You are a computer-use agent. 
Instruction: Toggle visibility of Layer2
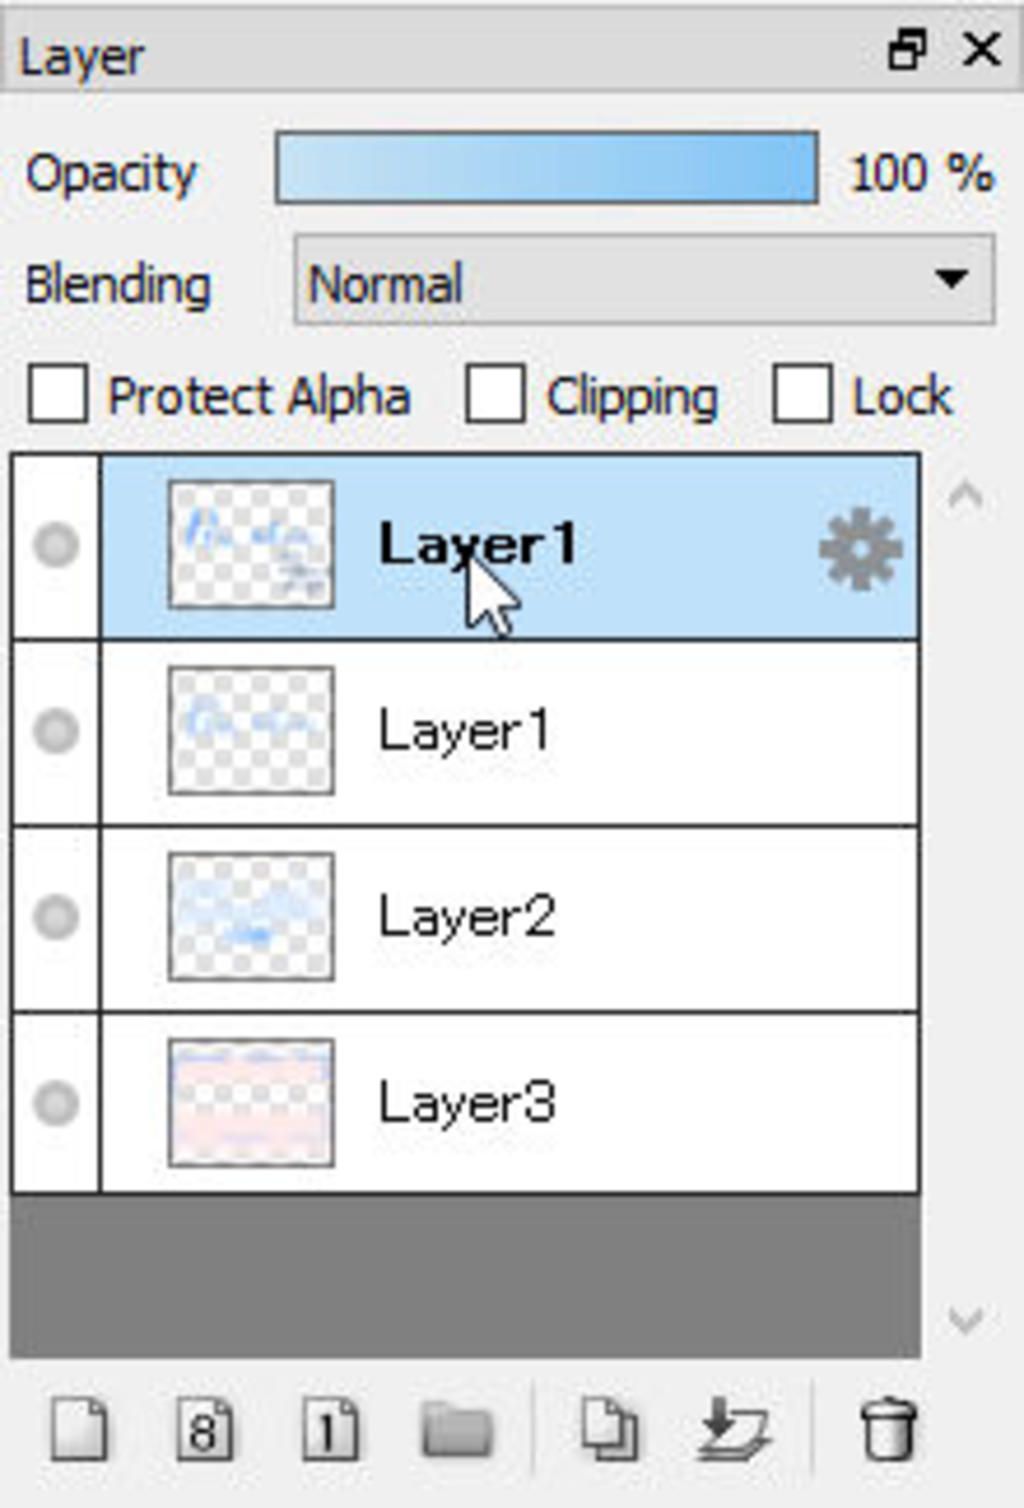point(56,917)
